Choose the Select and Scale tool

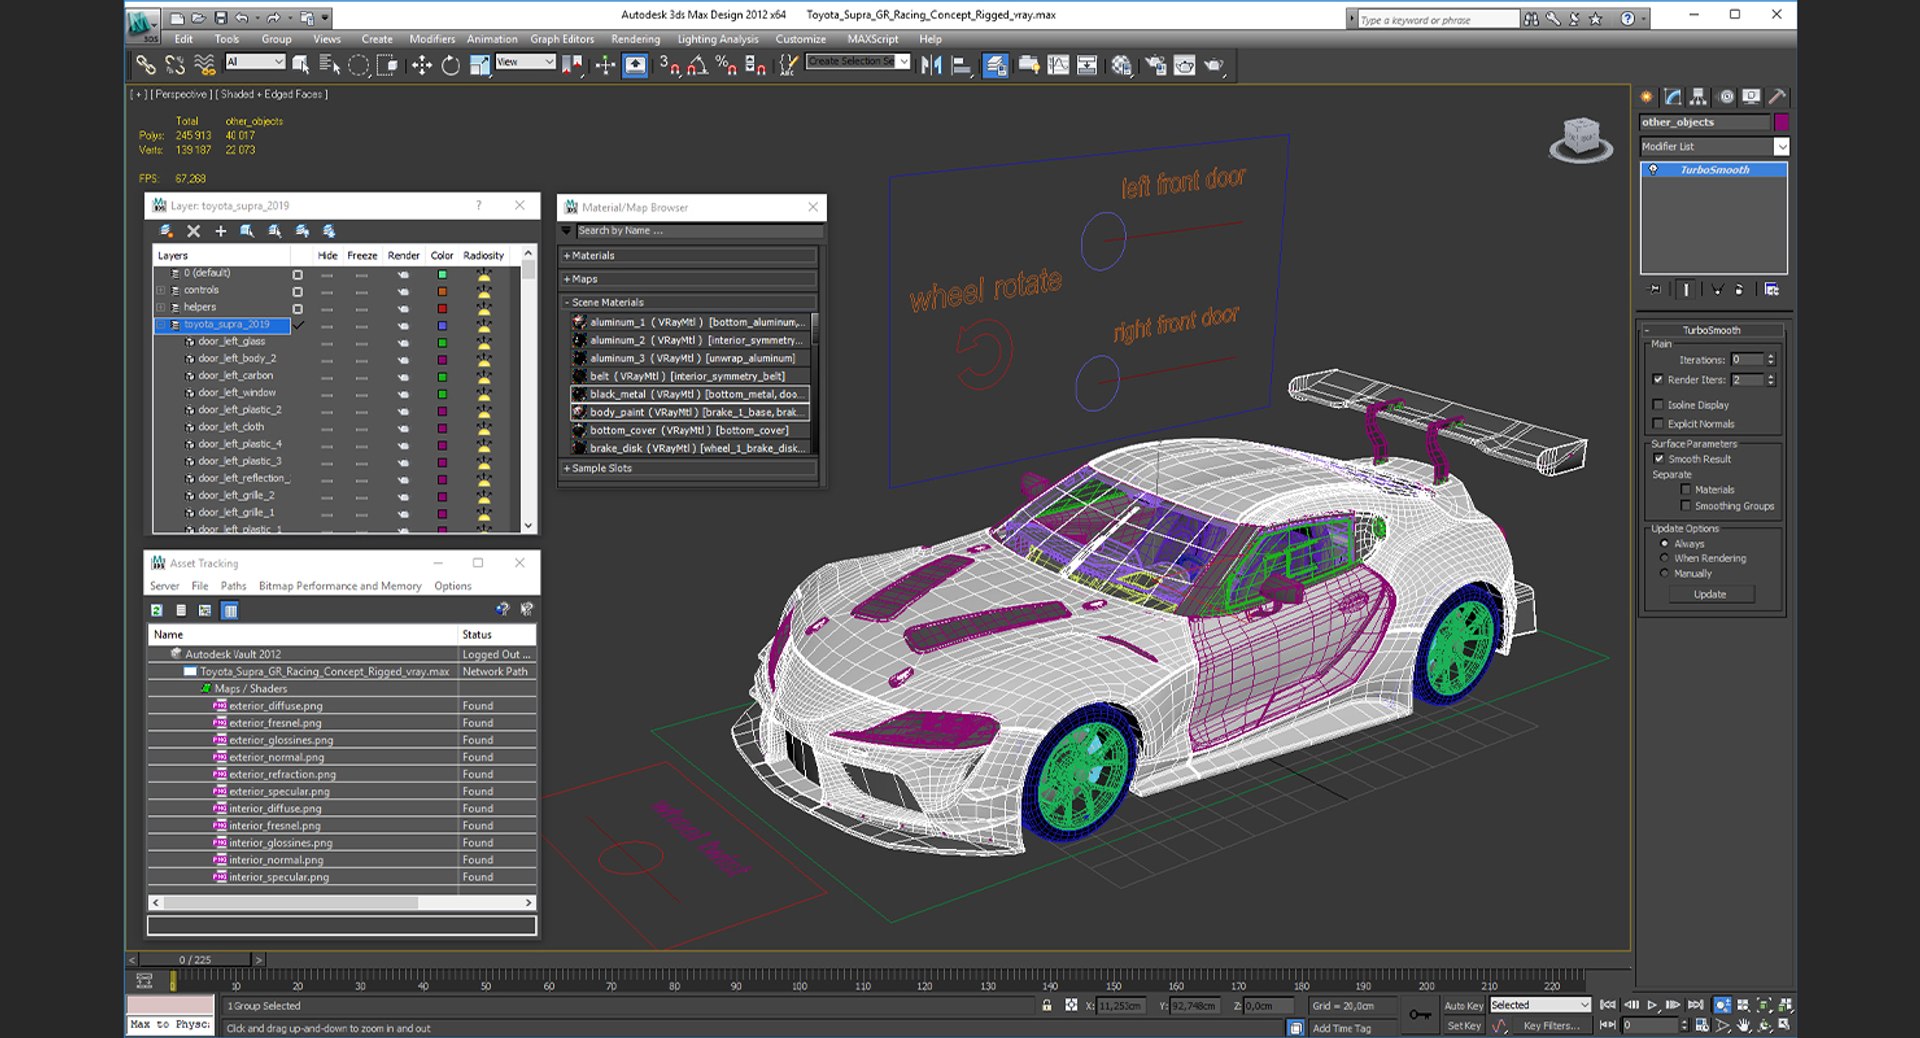(x=480, y=65)
